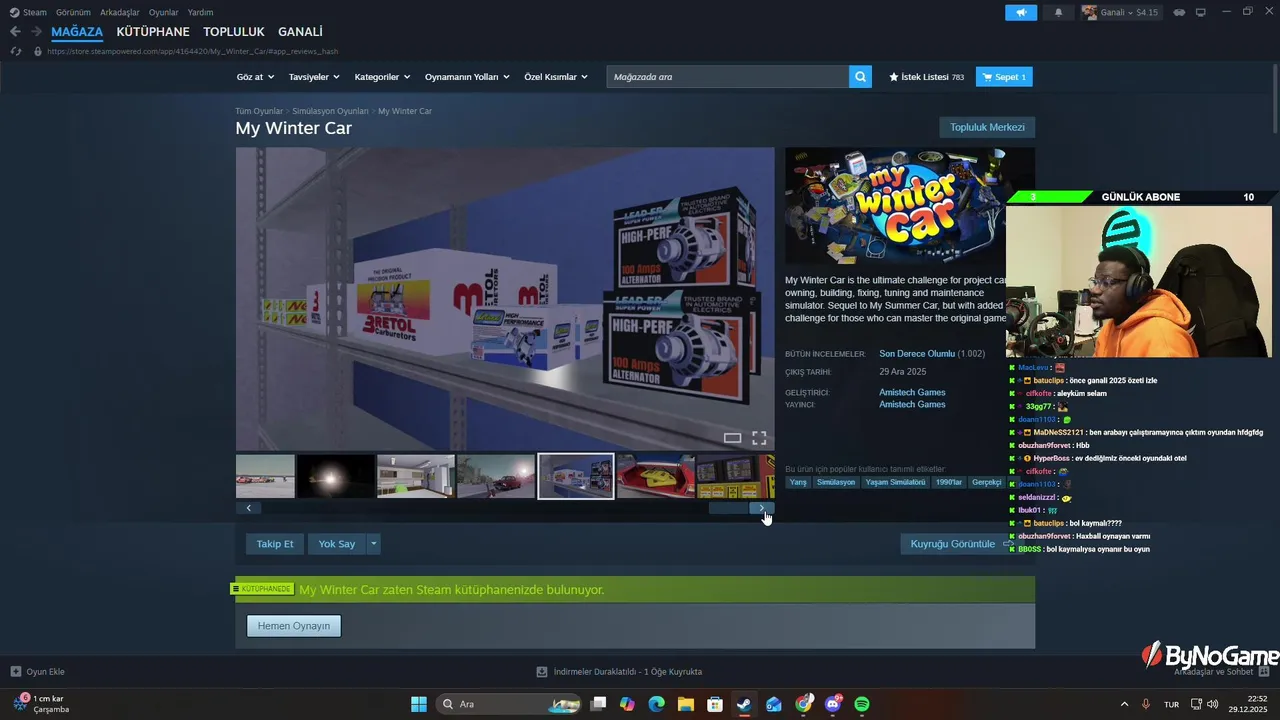1280x720 pixels.
Task: Open Spotify from taskbar
Action: [862, 704]
